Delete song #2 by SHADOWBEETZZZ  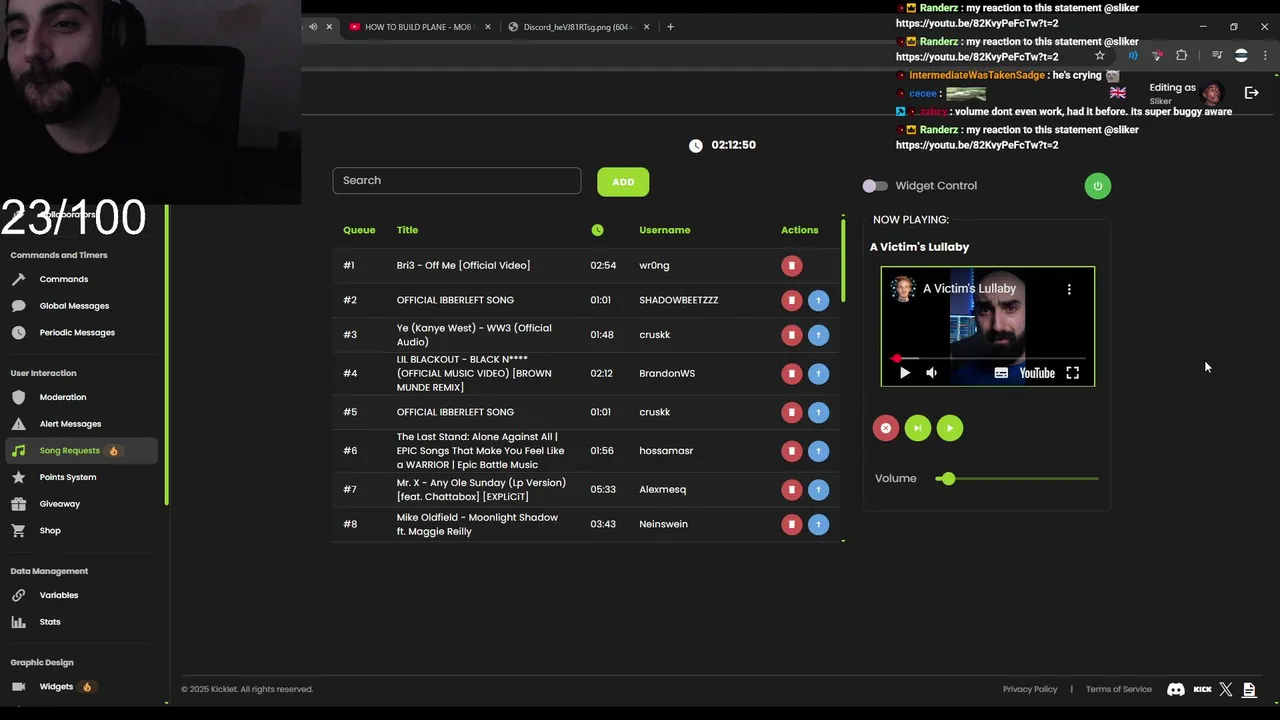(791, 300)
